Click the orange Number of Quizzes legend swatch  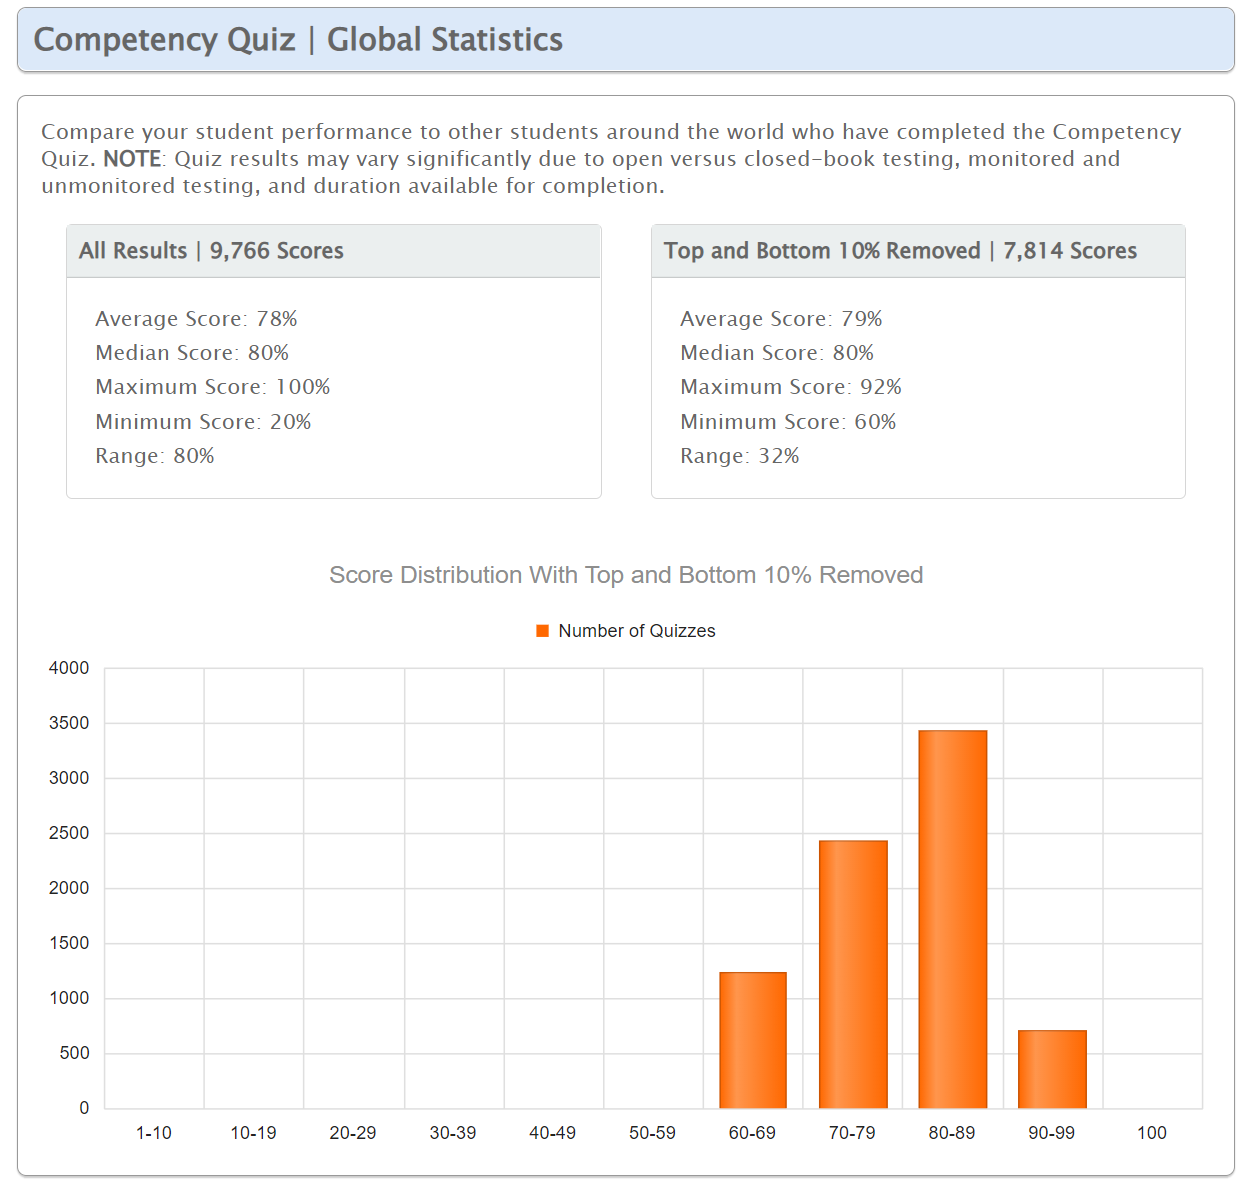(x=543, y=631)
